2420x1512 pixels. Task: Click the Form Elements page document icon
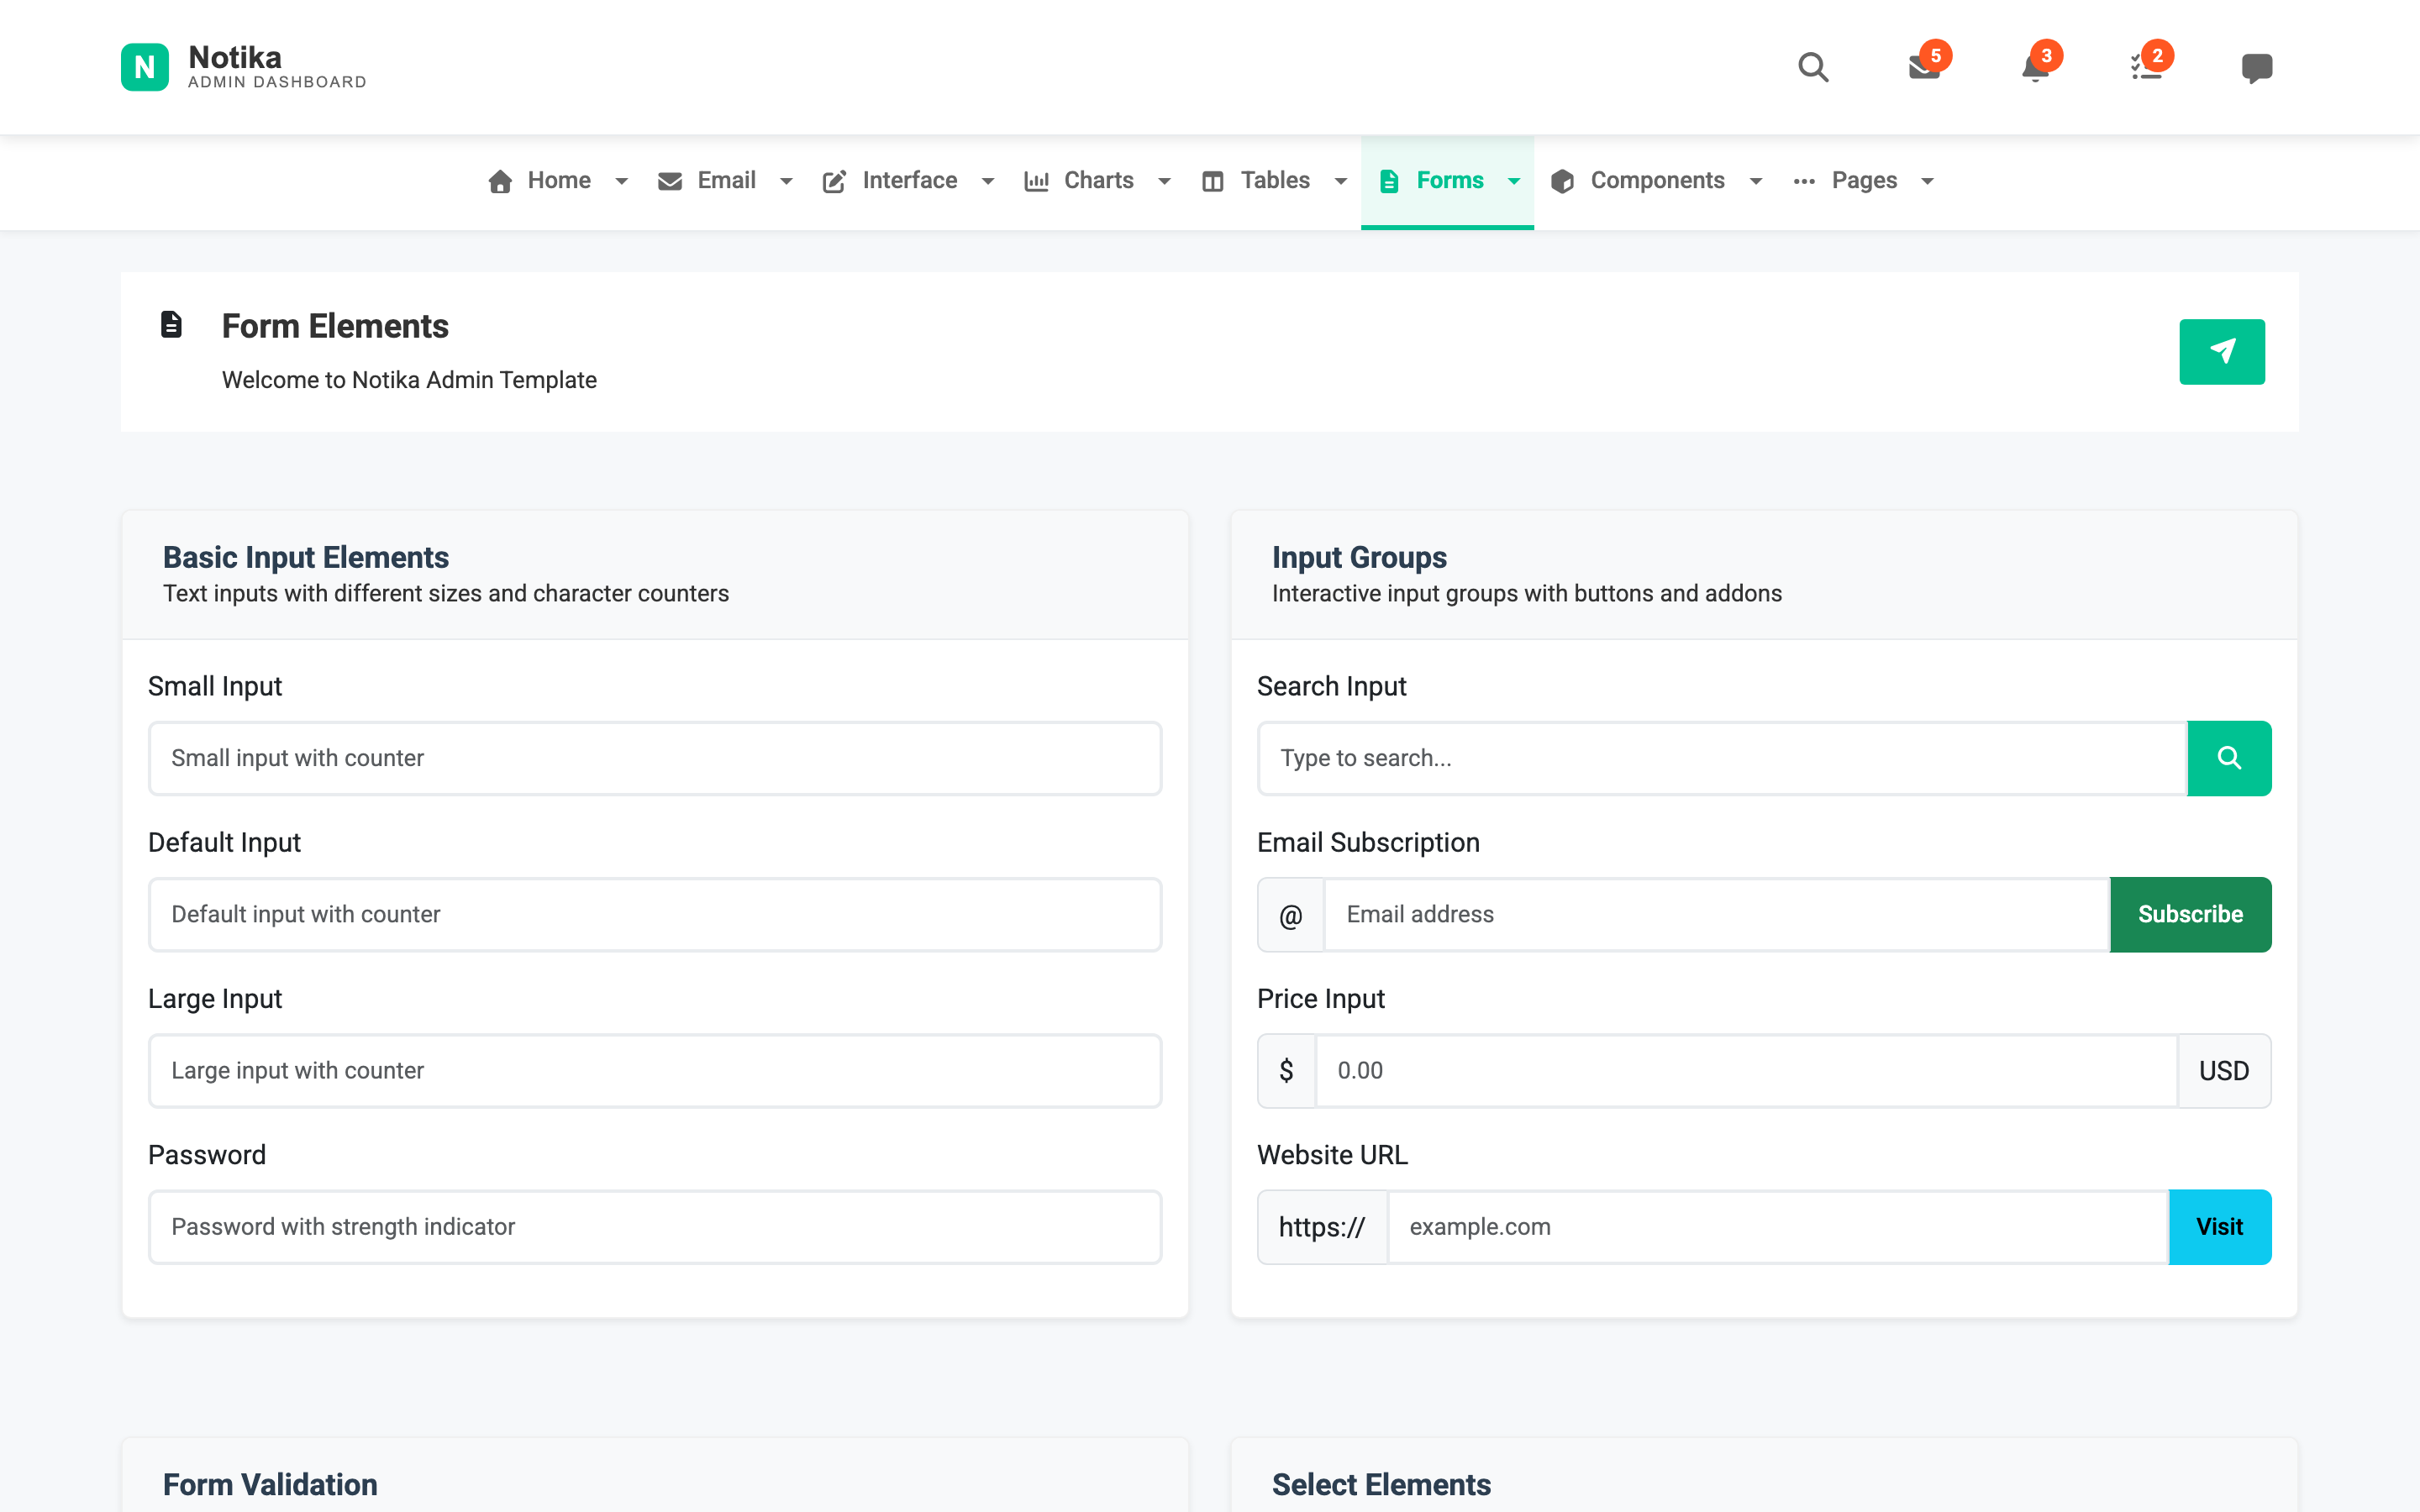click(172, 324)
